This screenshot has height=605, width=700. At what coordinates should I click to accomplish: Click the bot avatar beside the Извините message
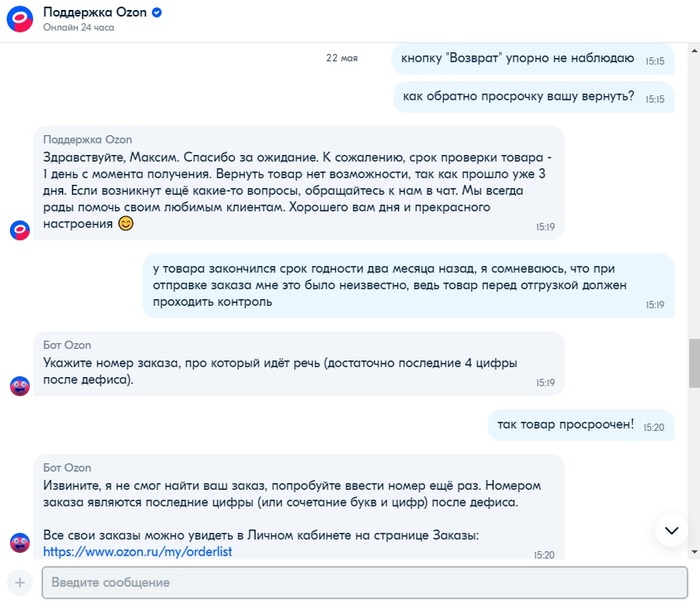coord(20,543)
